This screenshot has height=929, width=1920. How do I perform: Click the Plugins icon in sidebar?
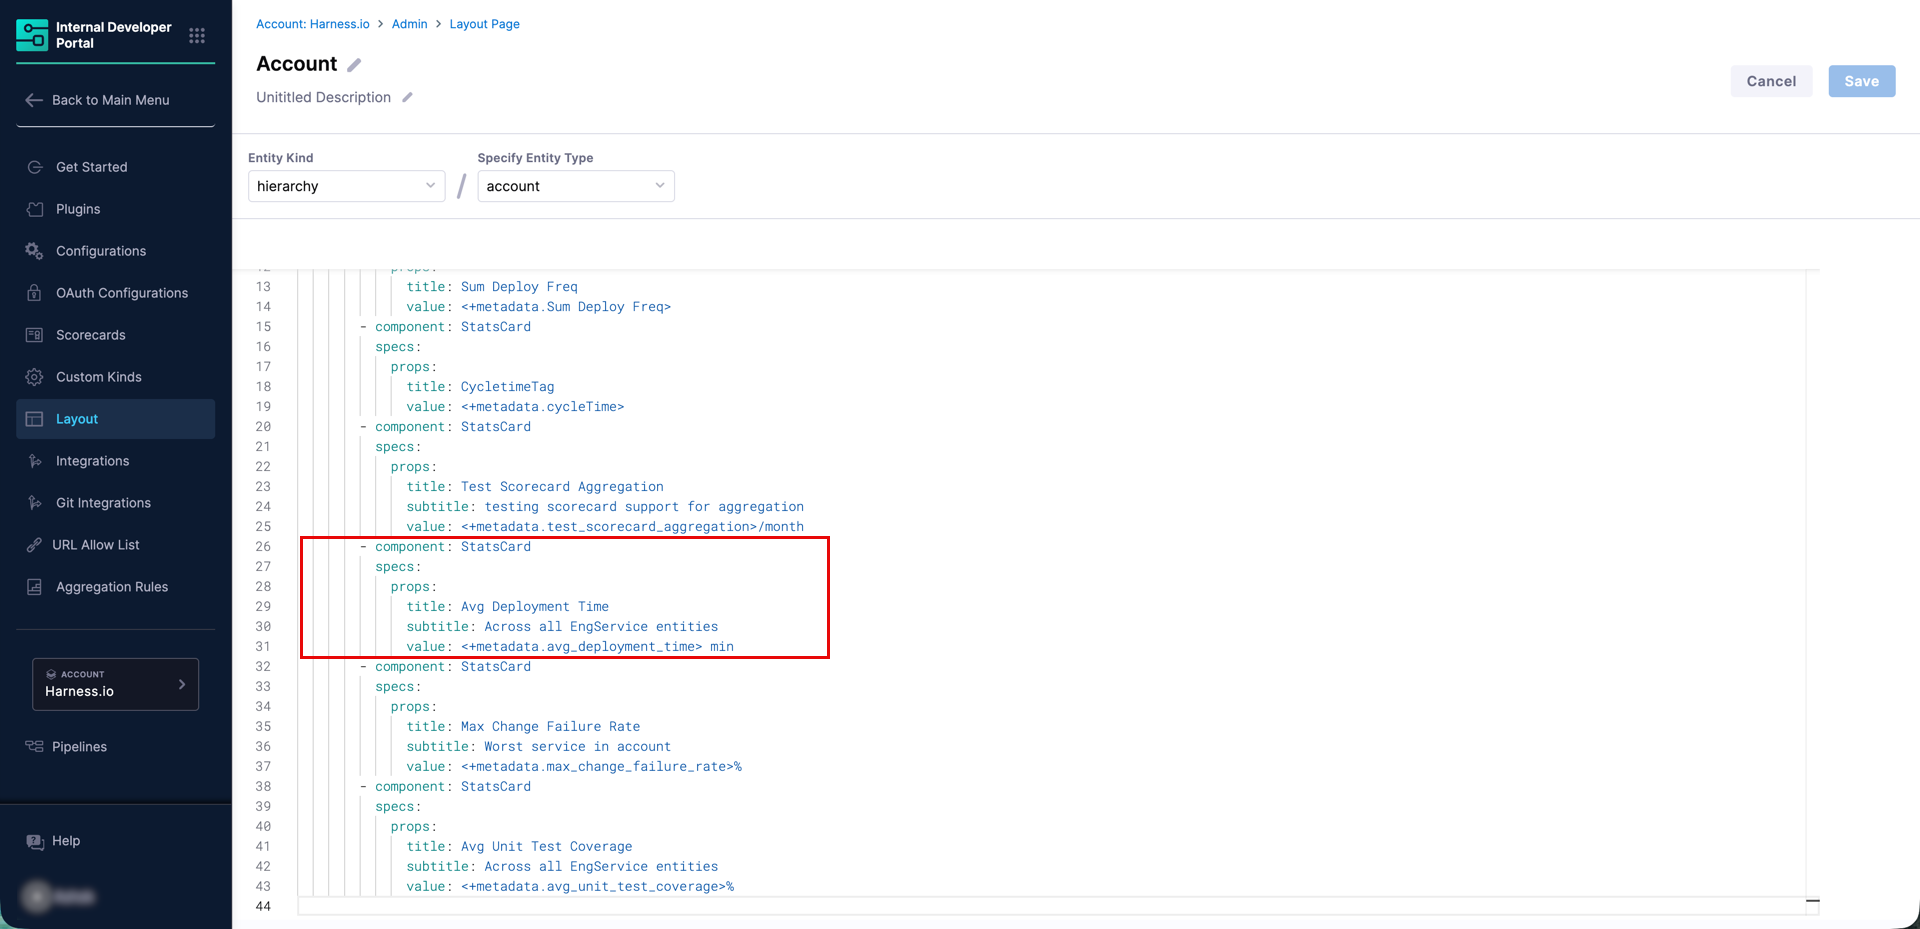(x=35, y=209)
